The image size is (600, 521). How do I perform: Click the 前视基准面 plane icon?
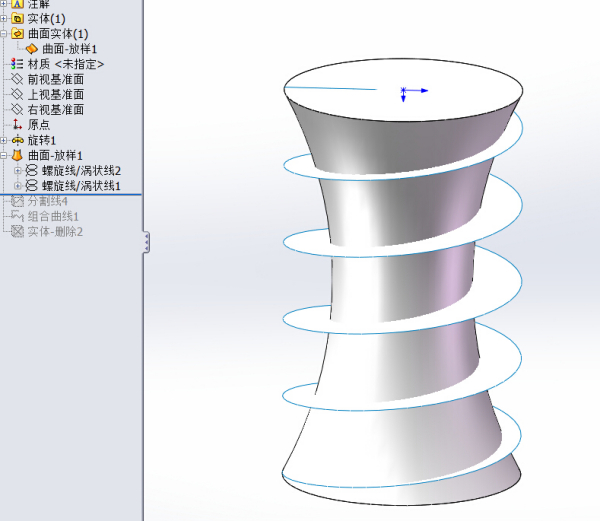[17, 79]
